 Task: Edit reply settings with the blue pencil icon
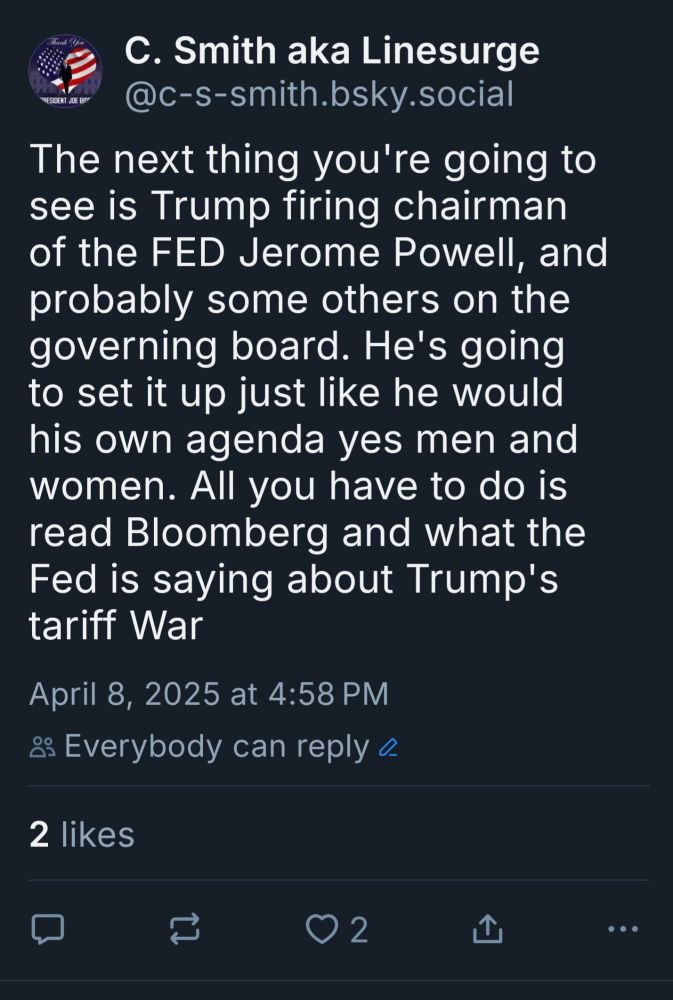pyautogui.click(x=388, y=747)
